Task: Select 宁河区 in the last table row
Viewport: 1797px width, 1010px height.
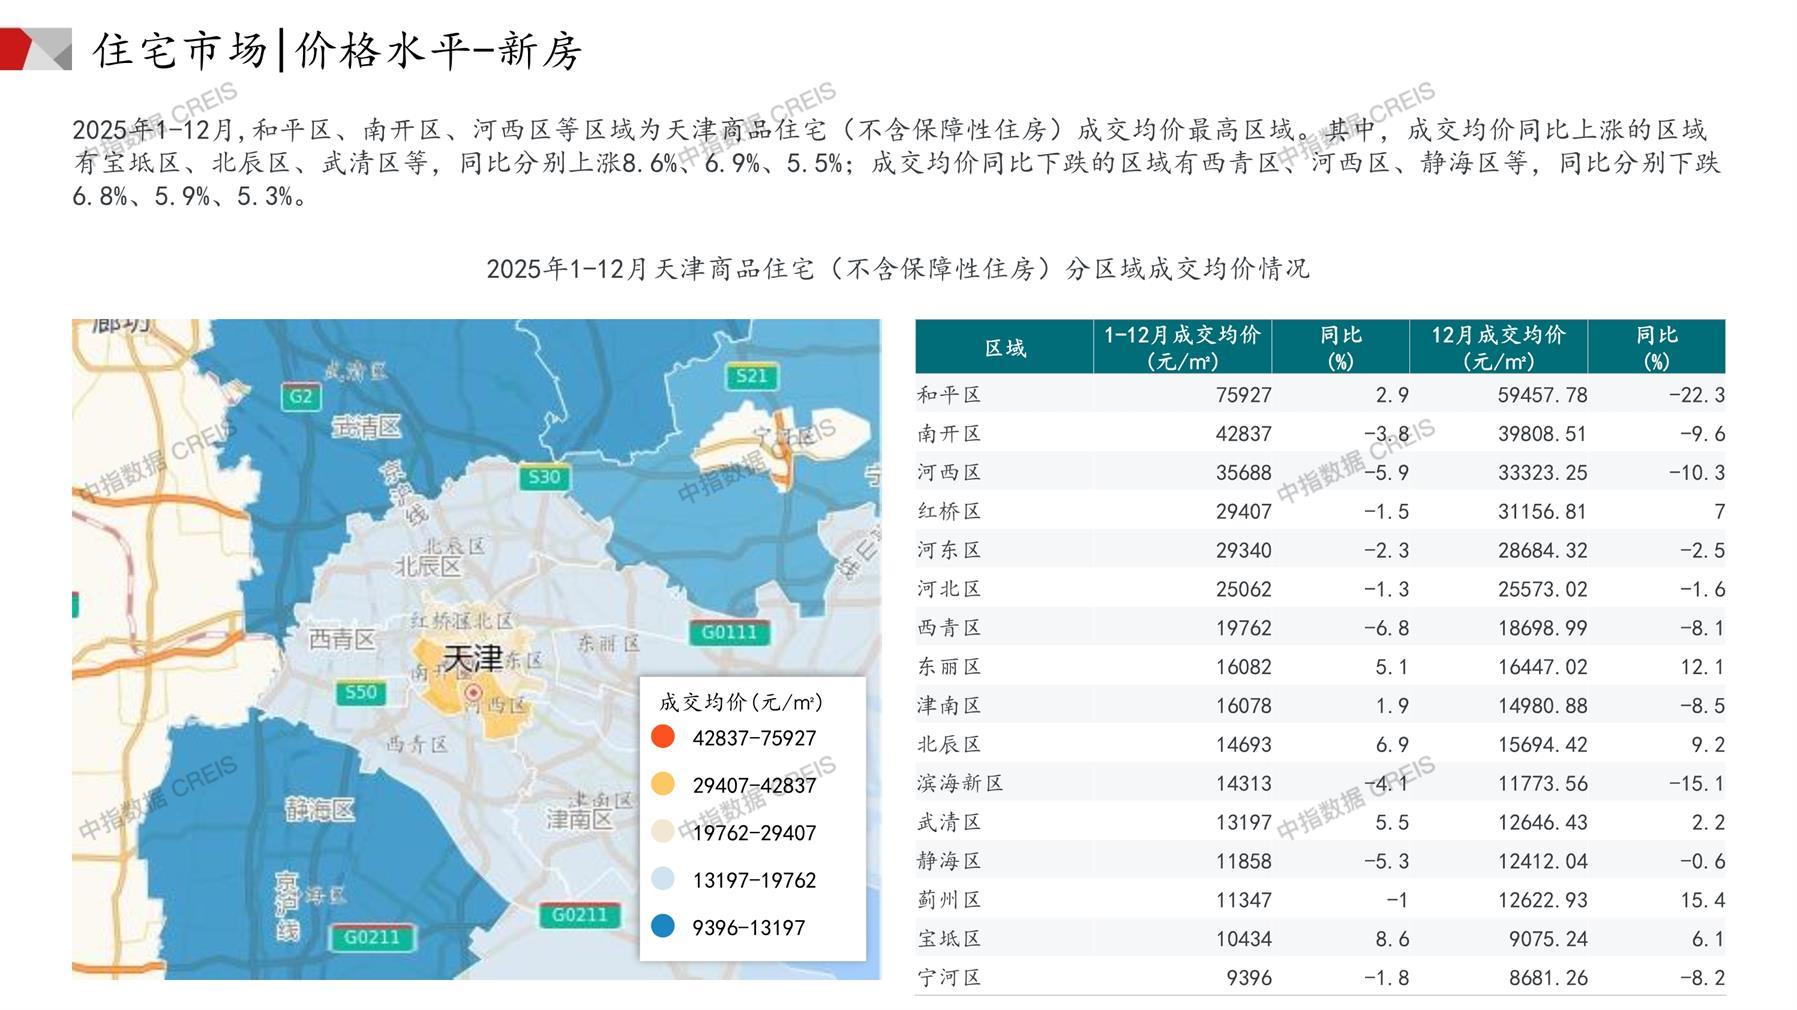Action: (x=949, y=977)
